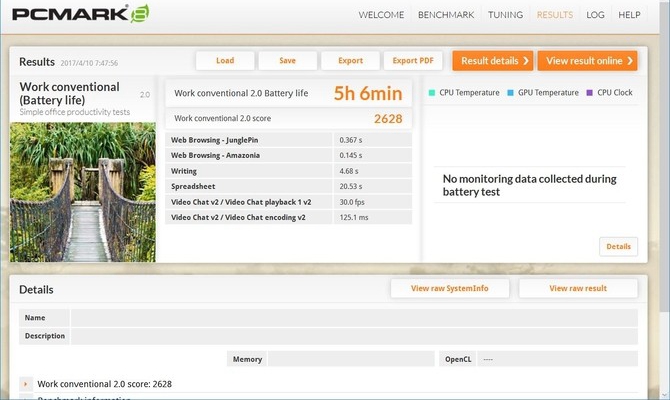The image size is (670, 400).
Task: Click Work conventional 2.0 Battery life label
Action: 241,93
